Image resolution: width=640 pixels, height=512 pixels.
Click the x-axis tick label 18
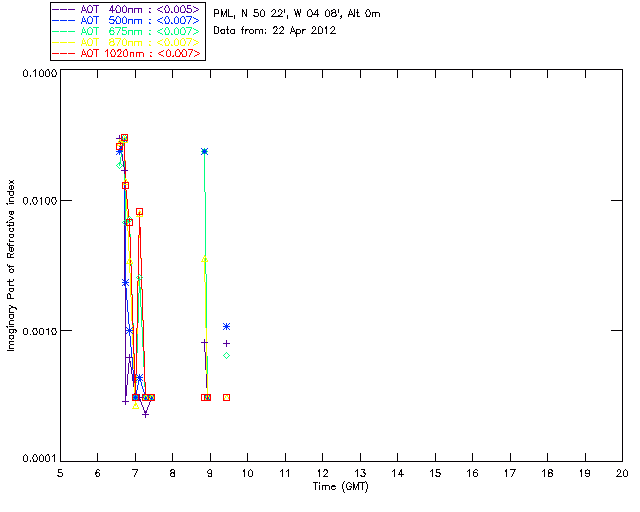pos(547,473)
